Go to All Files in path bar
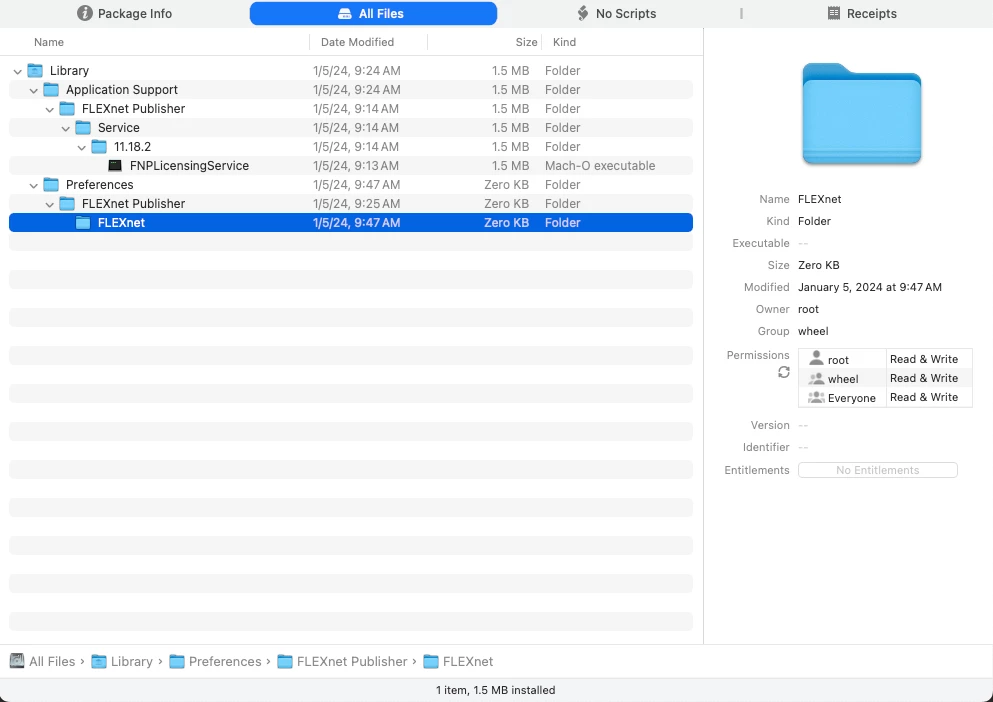This screenshot has width=993, height=702. point(52,661)
